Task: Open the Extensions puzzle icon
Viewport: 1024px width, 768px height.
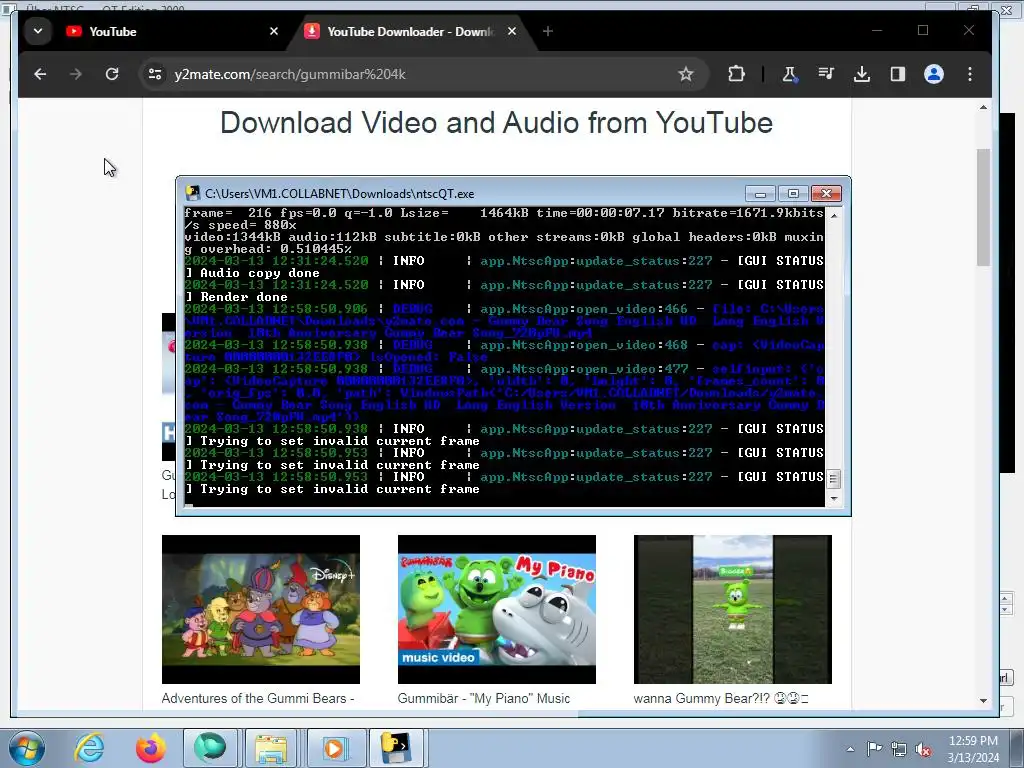Action: [737, 74]
